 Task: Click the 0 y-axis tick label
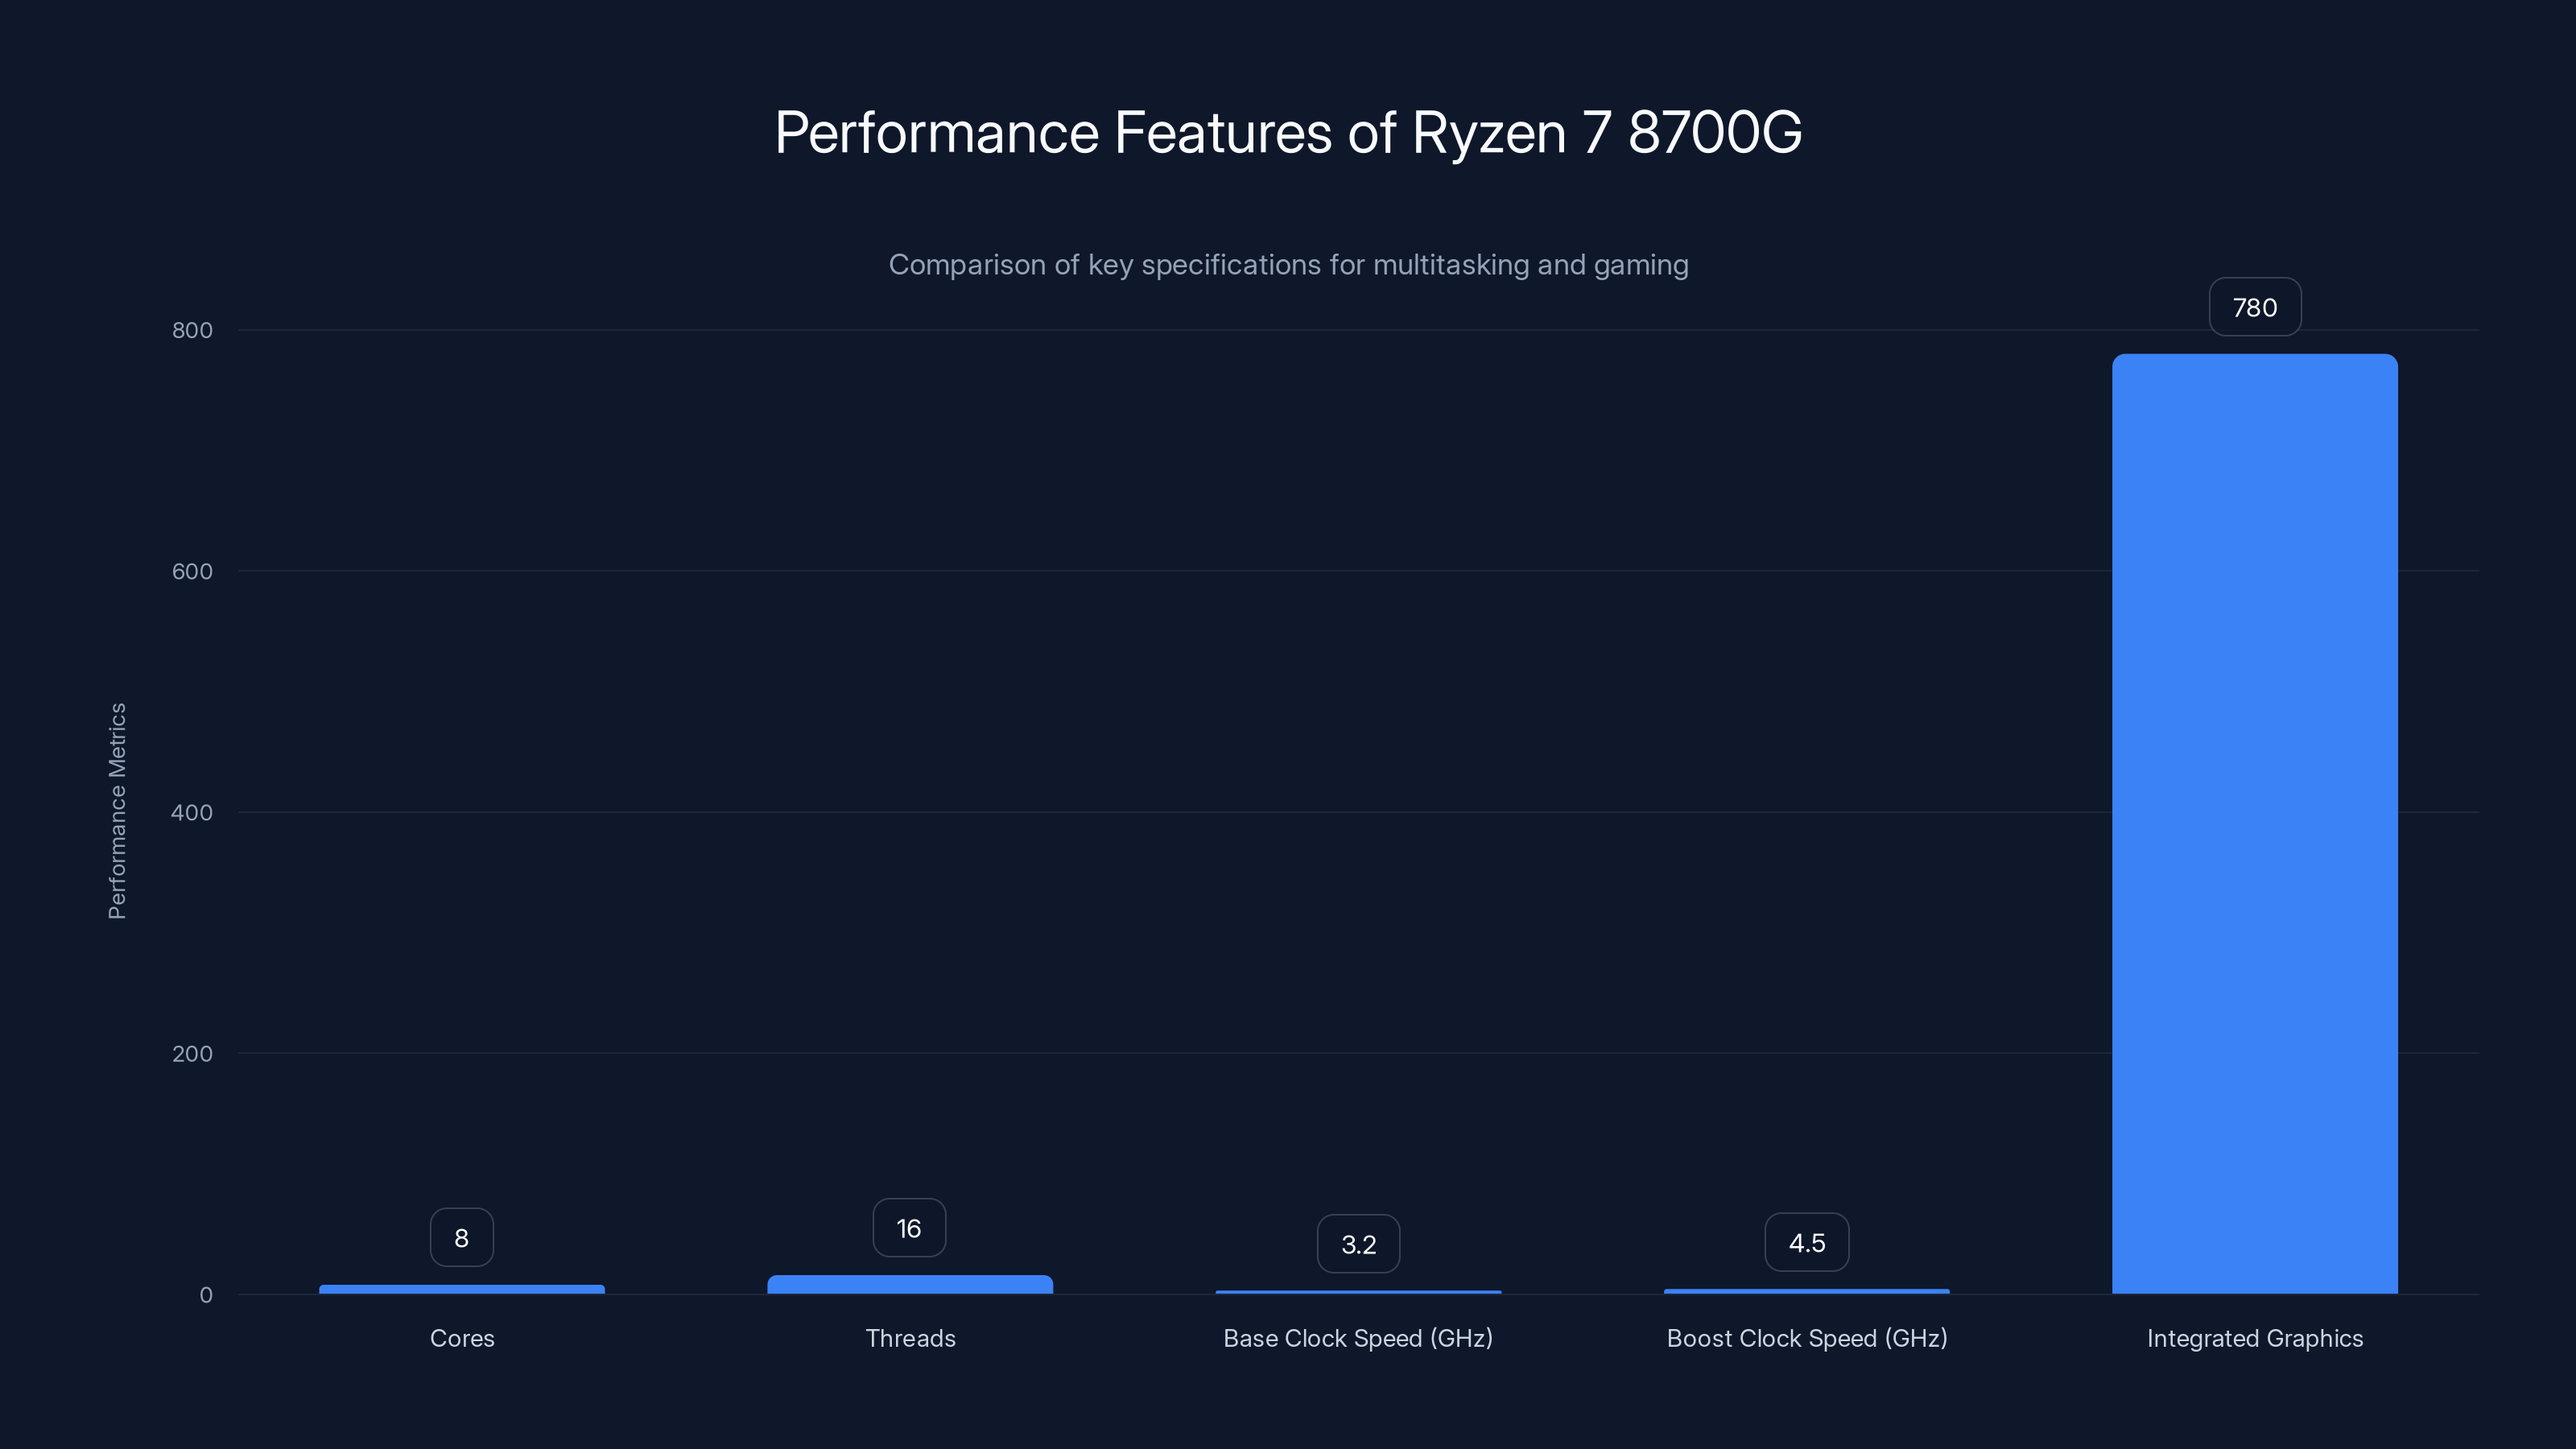[206, 1295]
